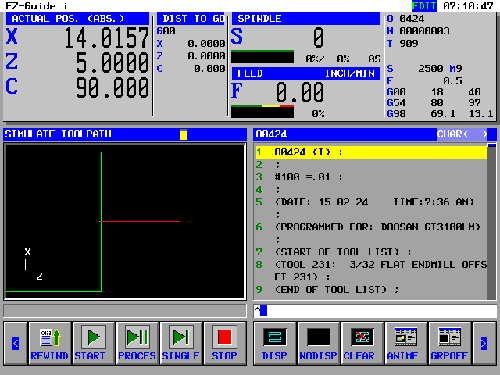
Task: Click the feed rate override meter bar
Action: 263,111
